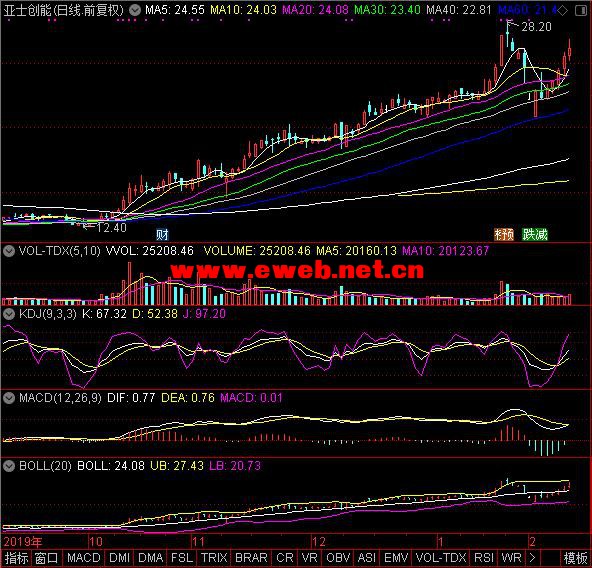Click the orange 预 marker on chart
592x568 pixels.
[x=504, y=235]
